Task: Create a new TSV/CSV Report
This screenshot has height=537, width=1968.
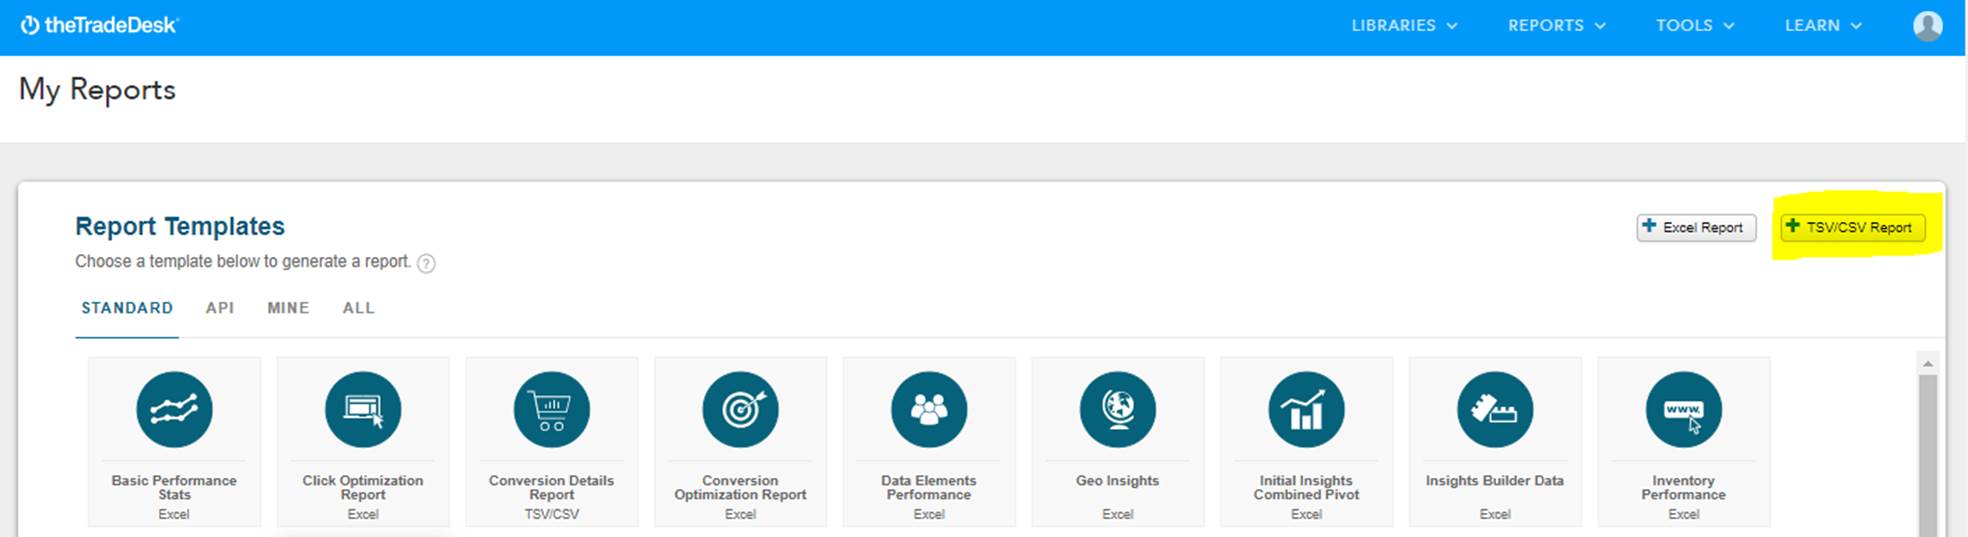Action: (1853, 227)
